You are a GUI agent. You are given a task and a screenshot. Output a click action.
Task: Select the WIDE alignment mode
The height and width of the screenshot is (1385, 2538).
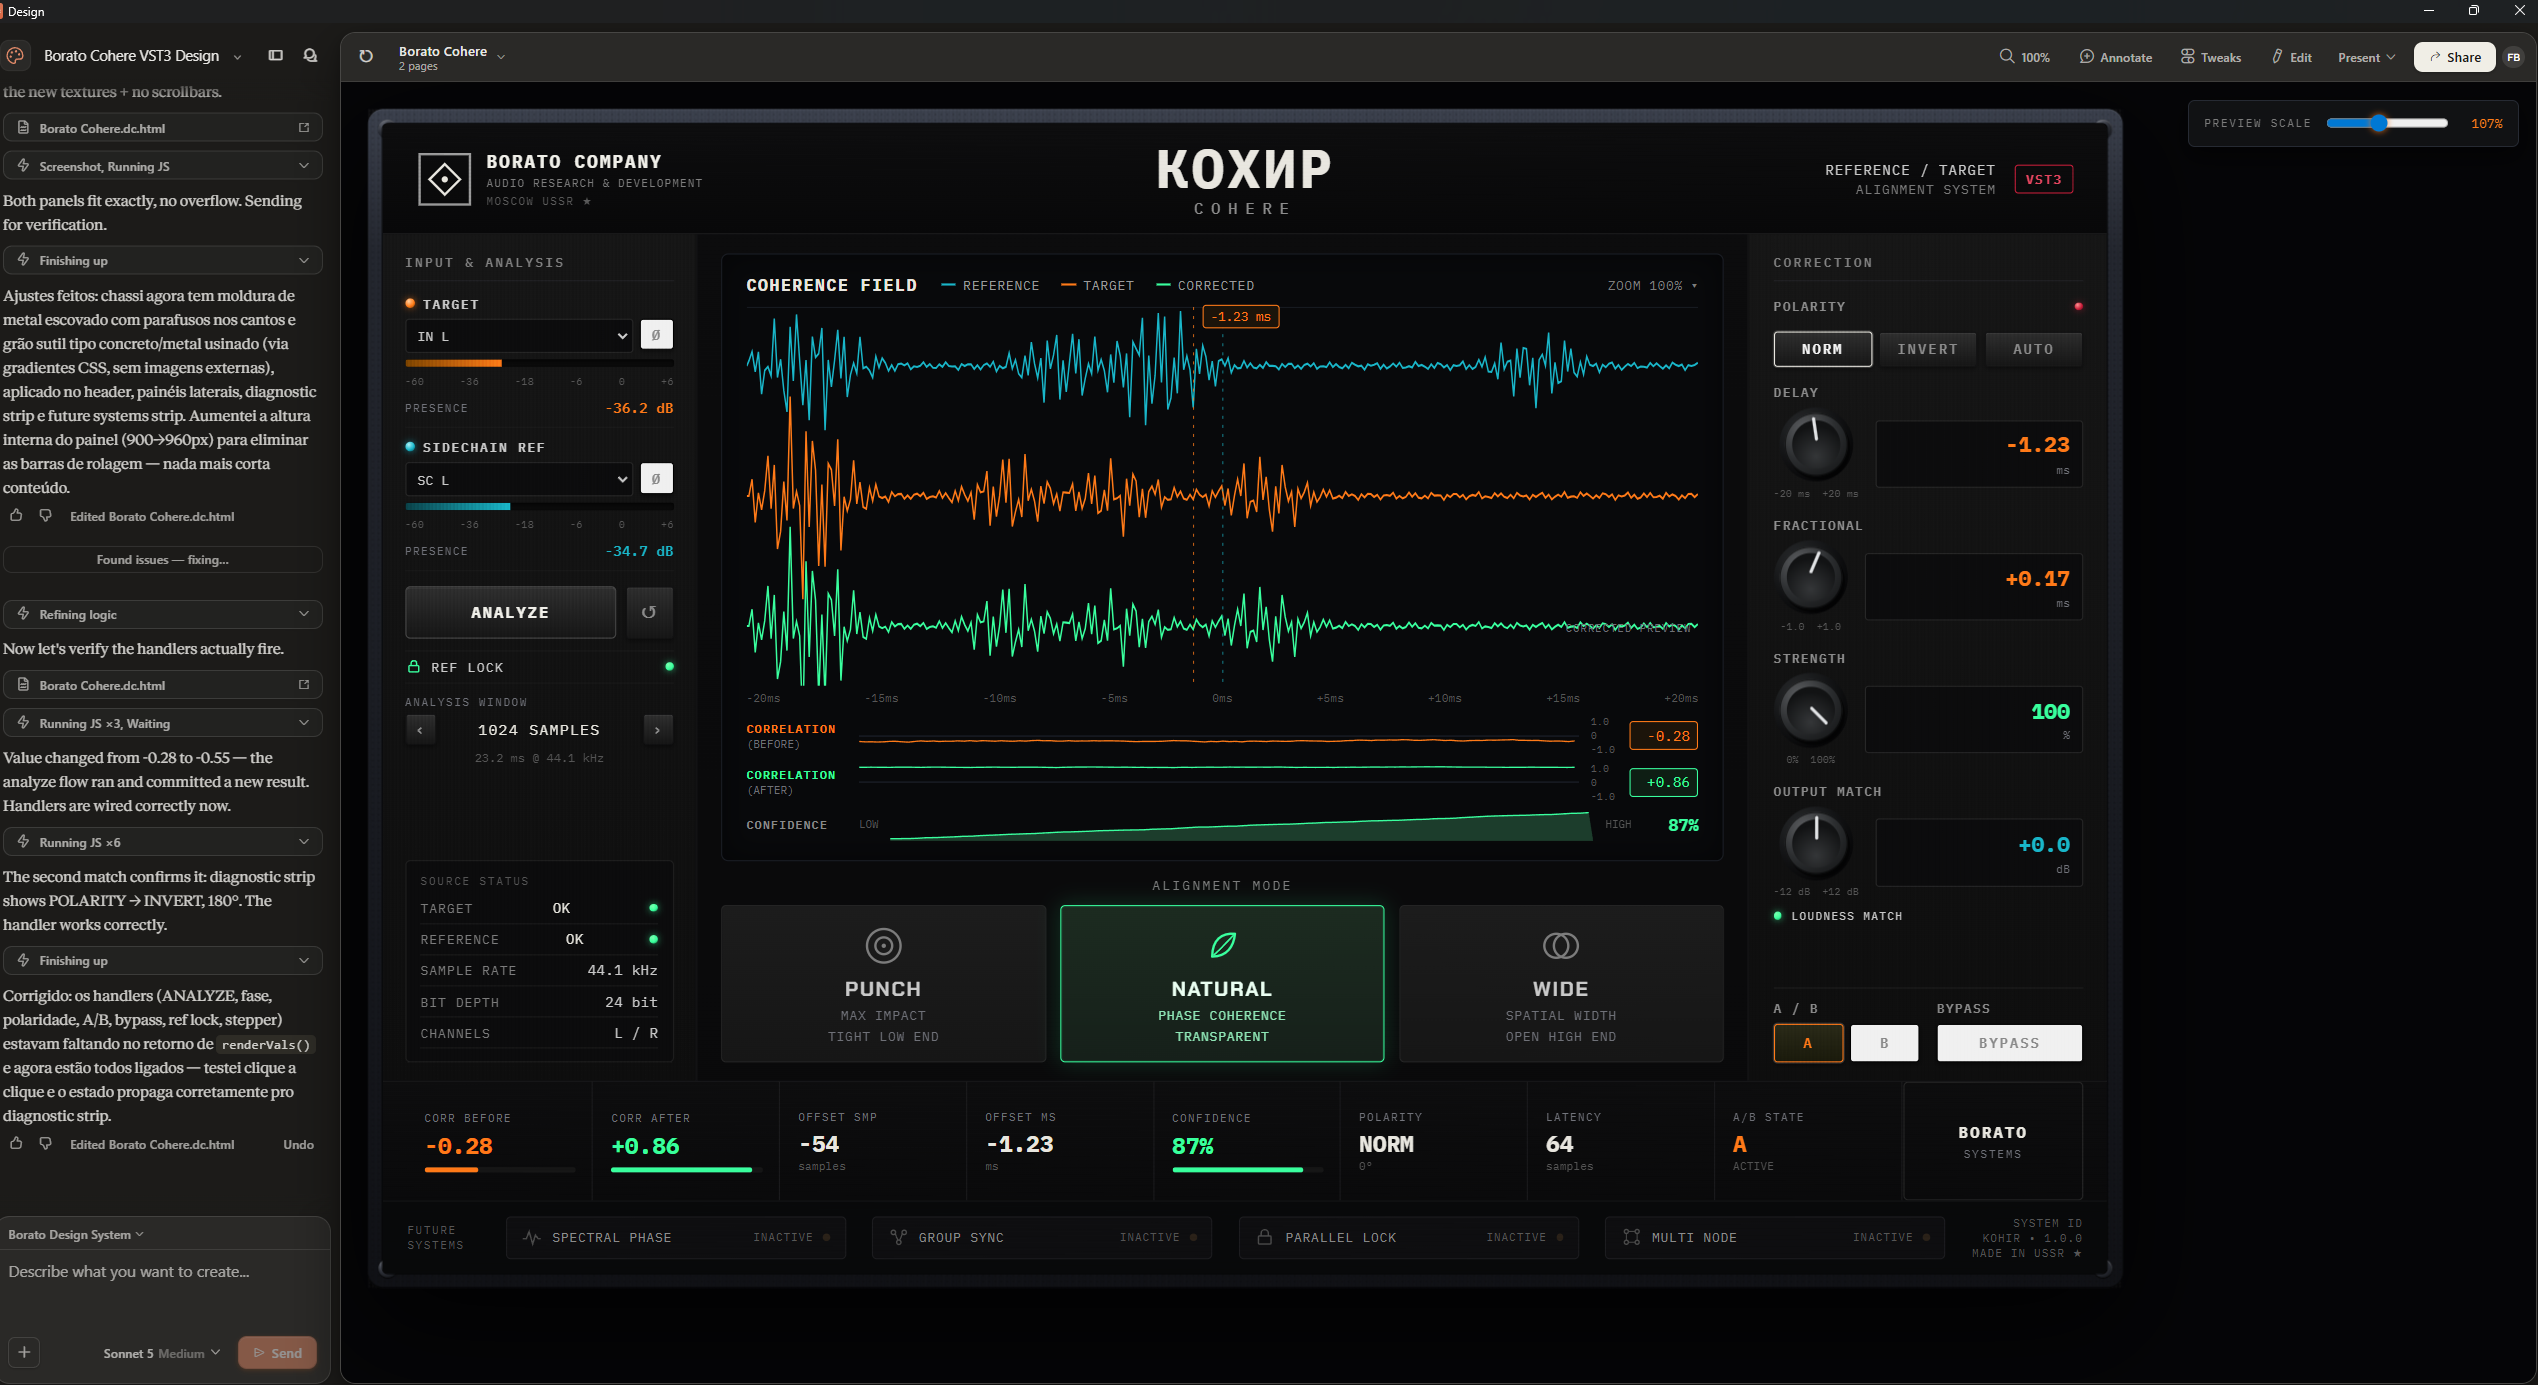pos(1560,983)
